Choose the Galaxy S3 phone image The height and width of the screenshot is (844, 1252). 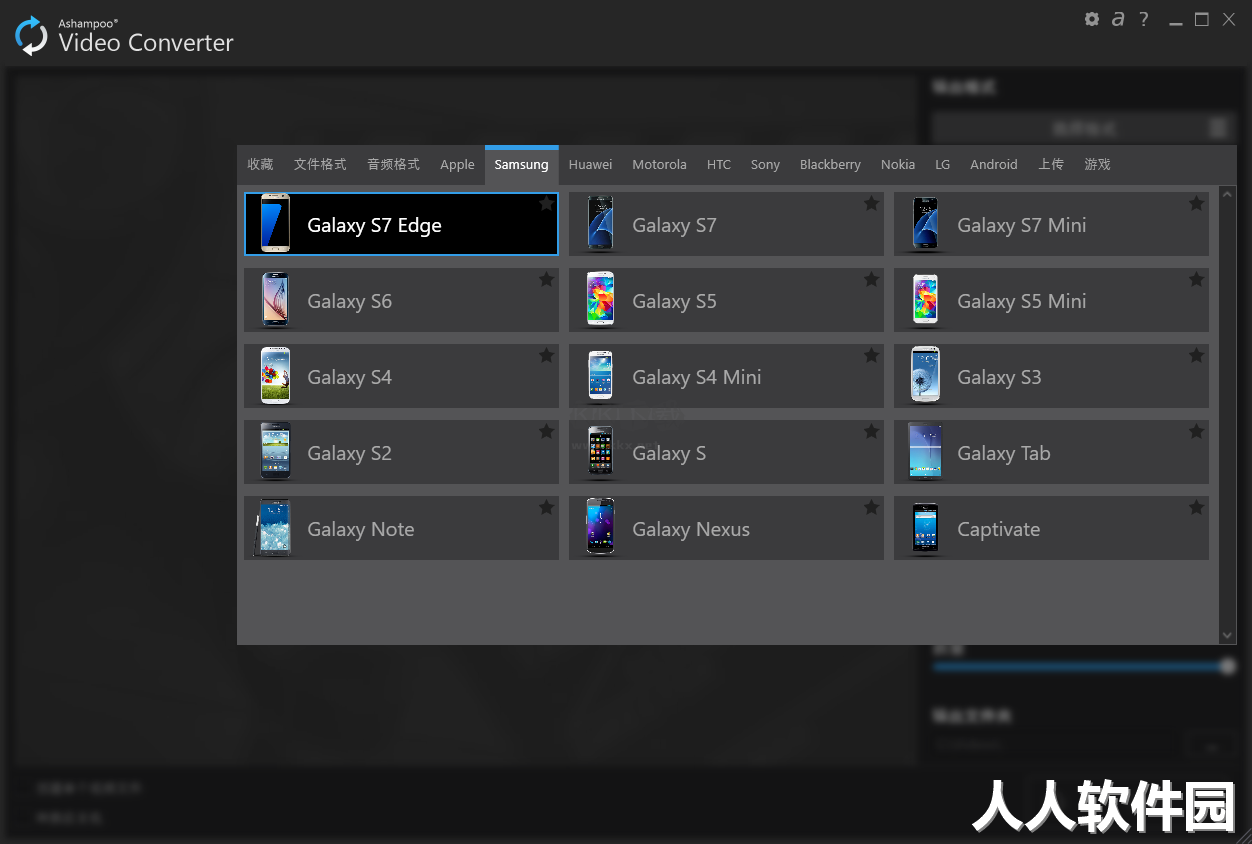(x=925, y=376)
